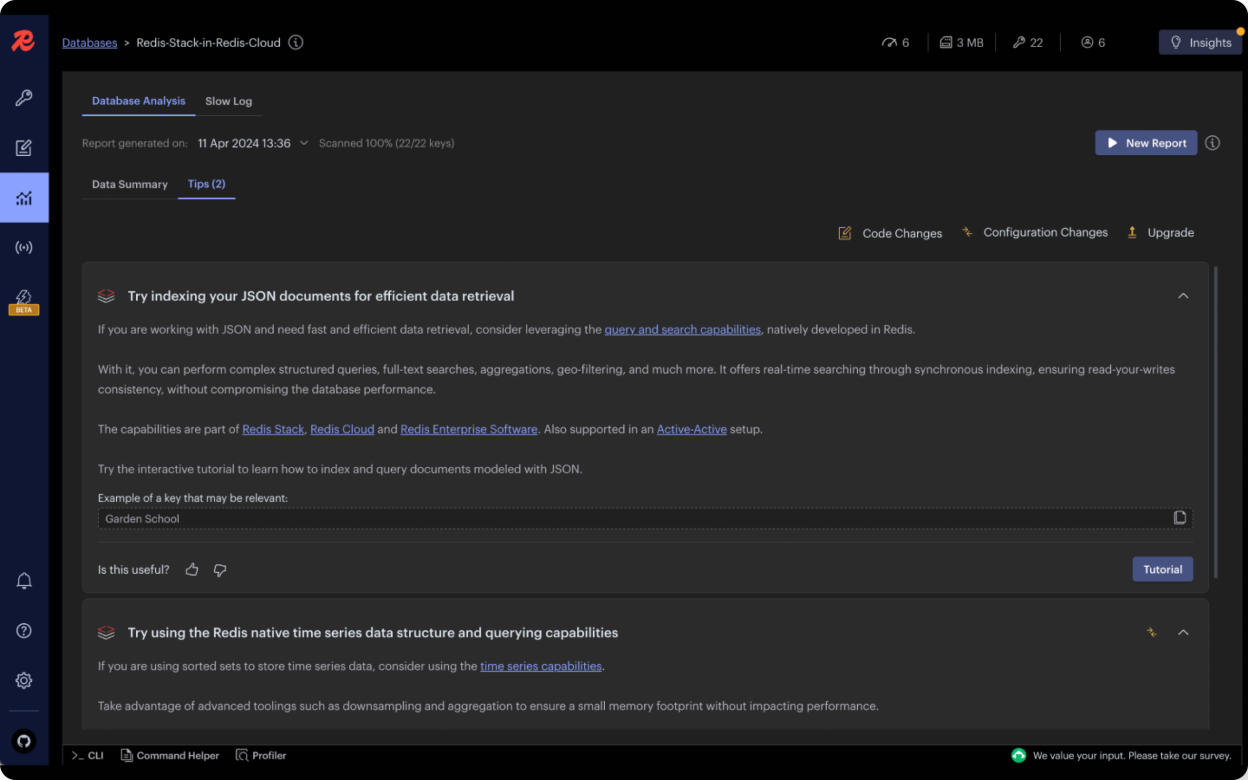Click the commands per second gauge stat

coord(895,43)
